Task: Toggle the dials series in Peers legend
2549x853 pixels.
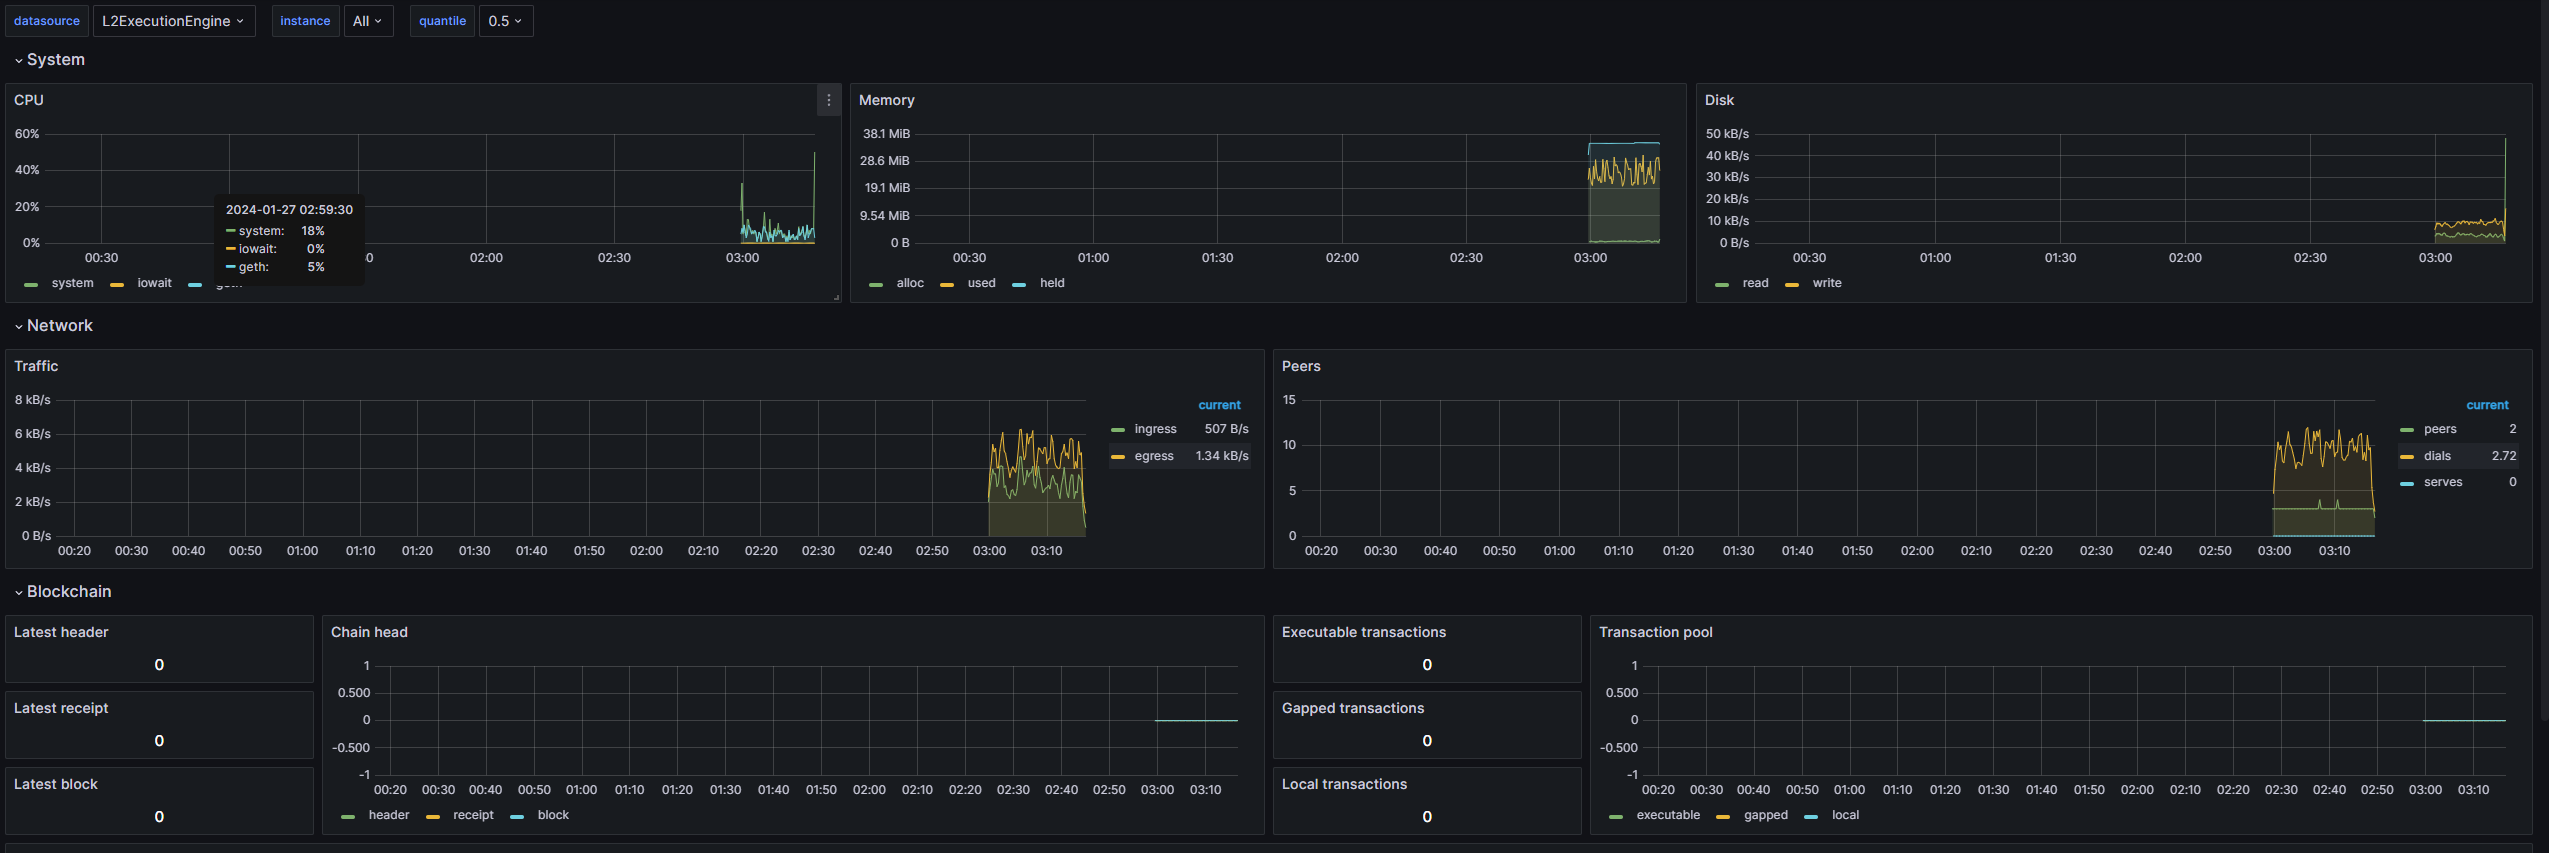Action: 2437,456
